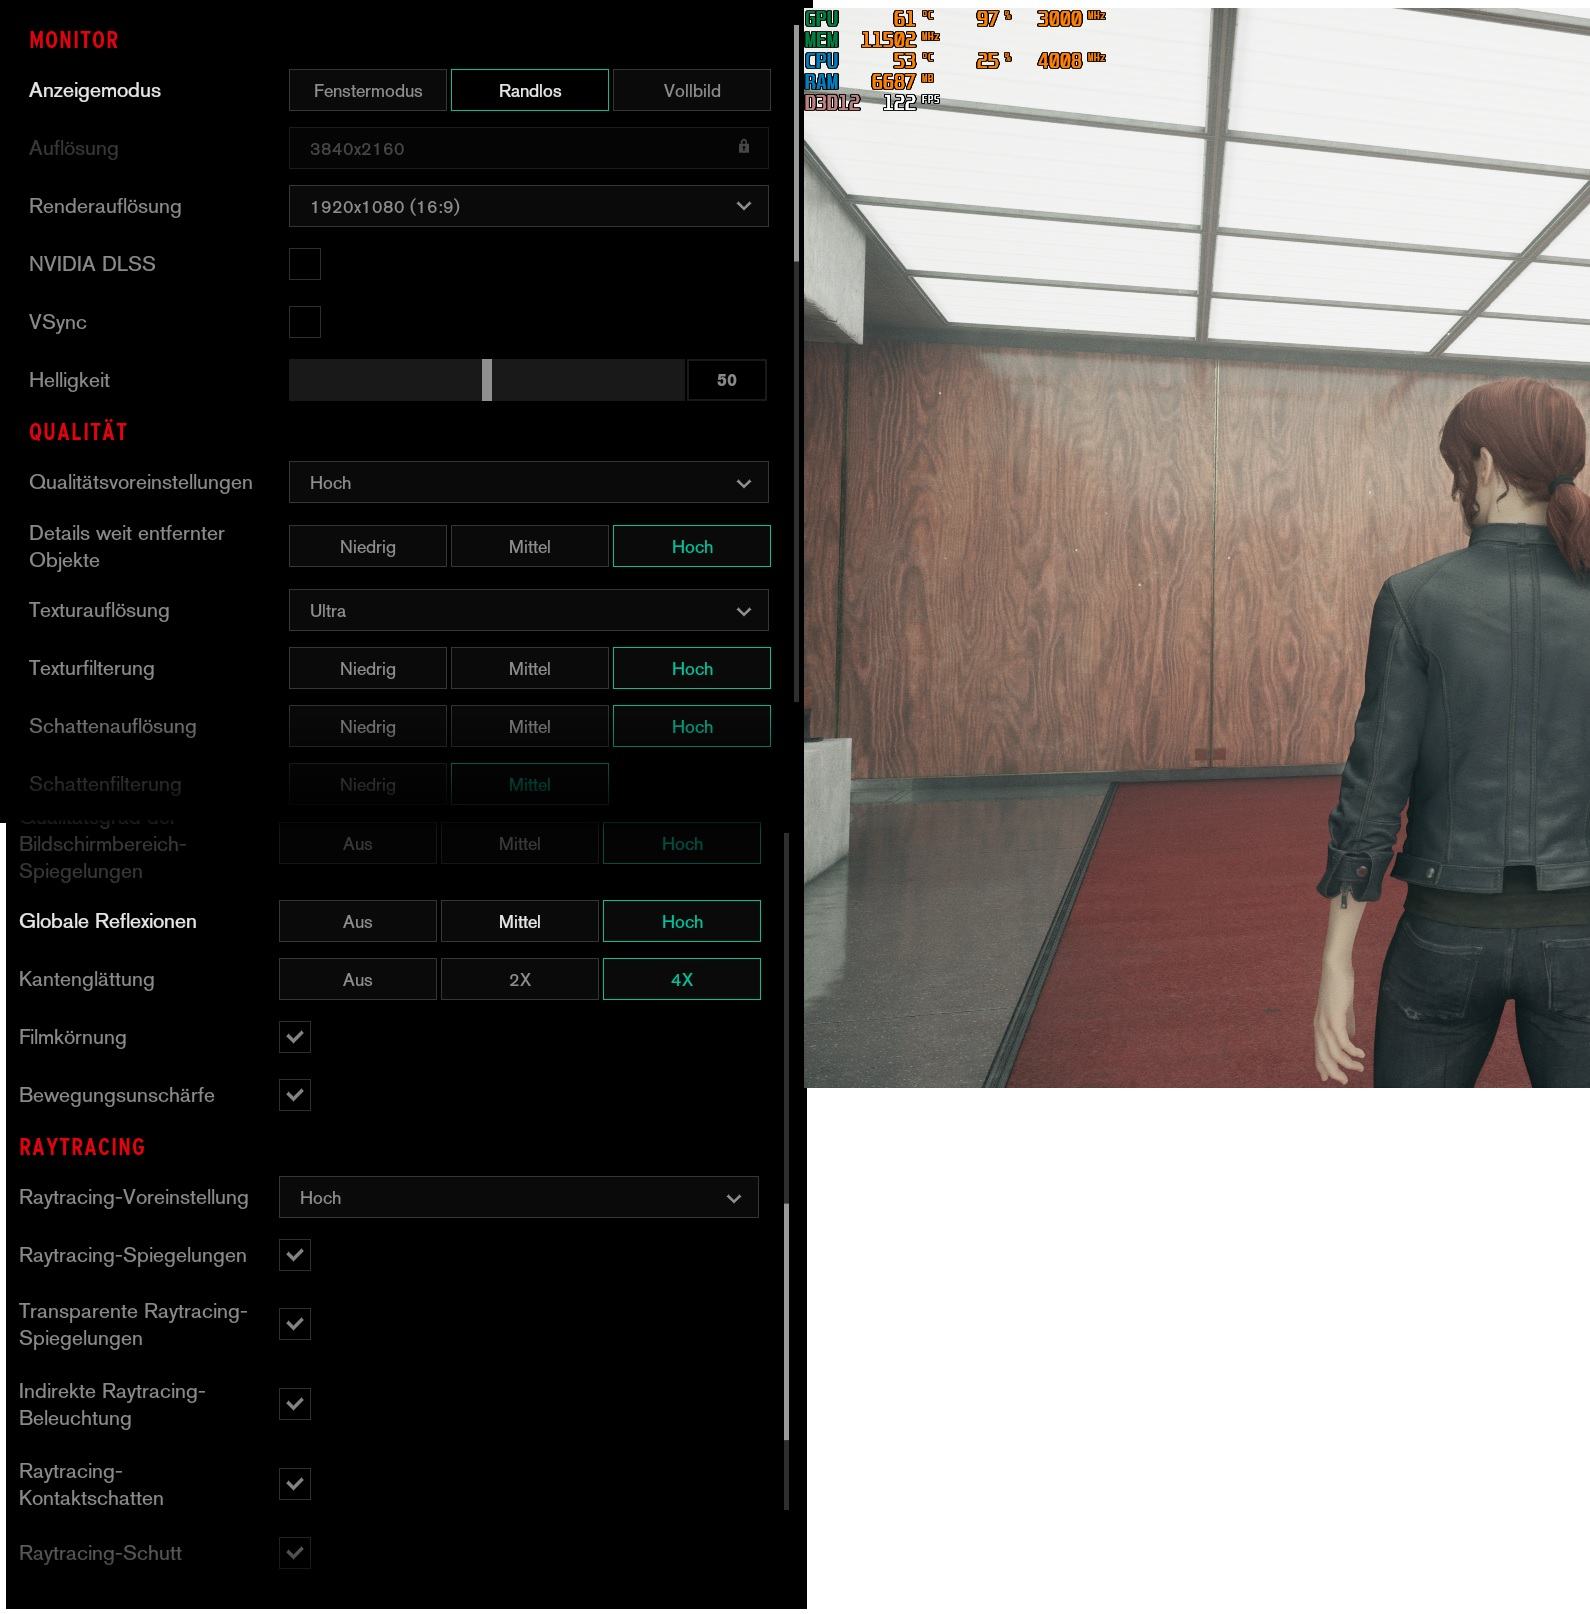Screen dimensions: 1590x1614
Task: Open the Qualitätsvoreinstellungen dropdown
Action: [x=529, y=482]
